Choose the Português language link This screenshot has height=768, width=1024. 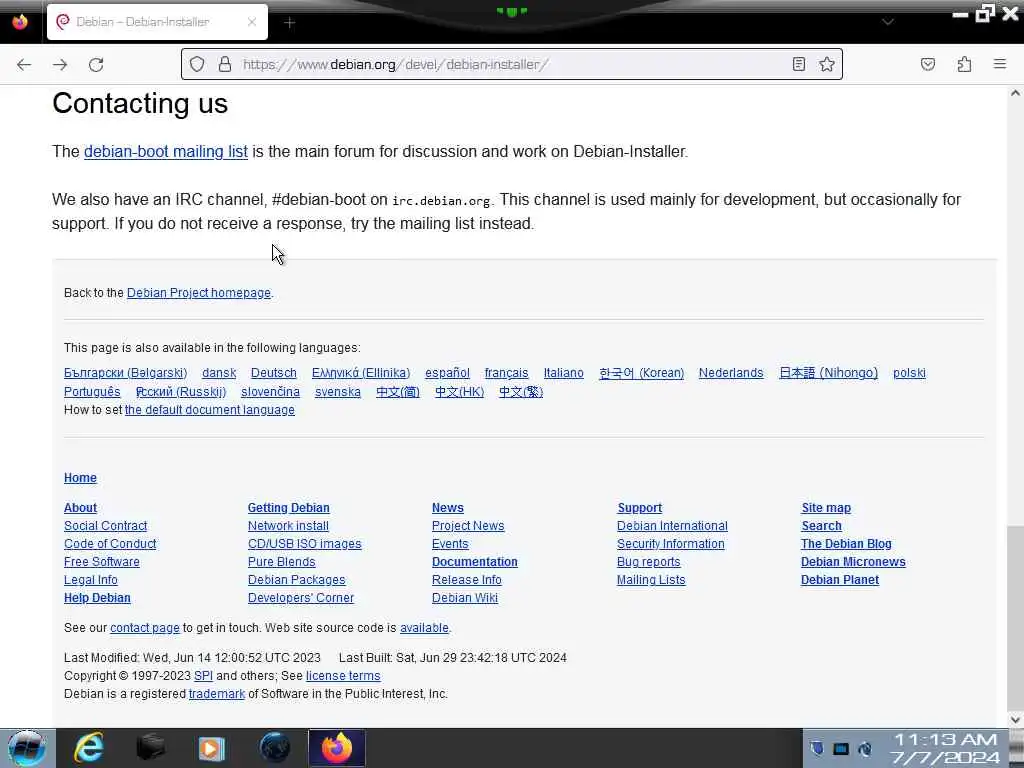92,392
